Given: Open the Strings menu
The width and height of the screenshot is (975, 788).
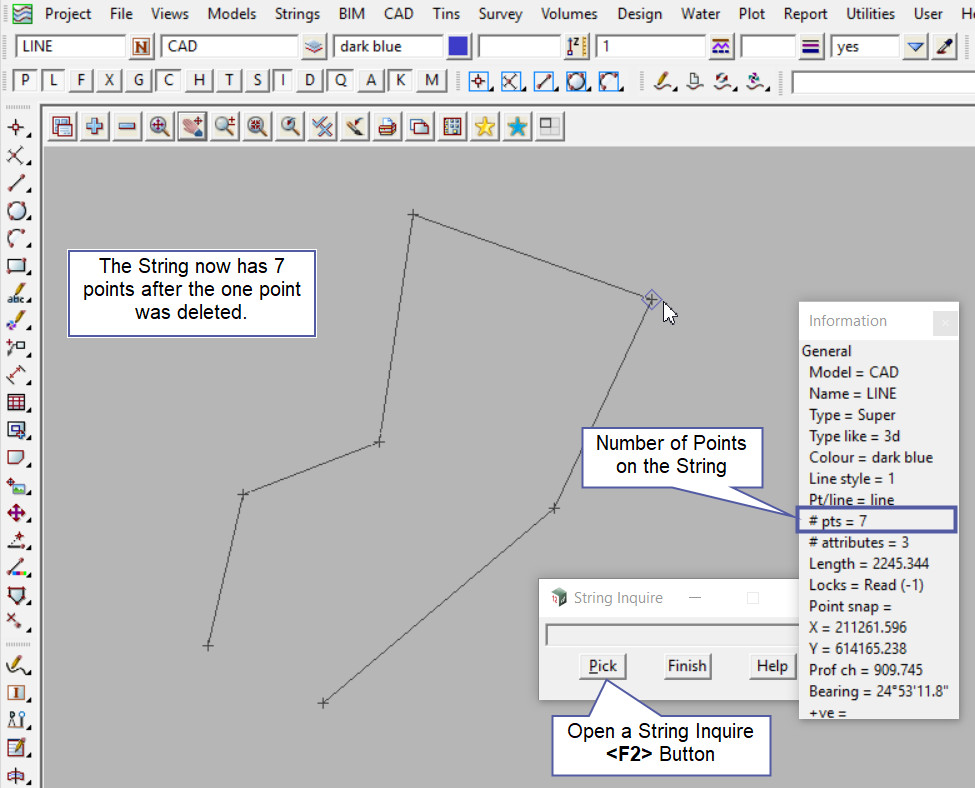Looking at the screenshot, I should [297, 14].
